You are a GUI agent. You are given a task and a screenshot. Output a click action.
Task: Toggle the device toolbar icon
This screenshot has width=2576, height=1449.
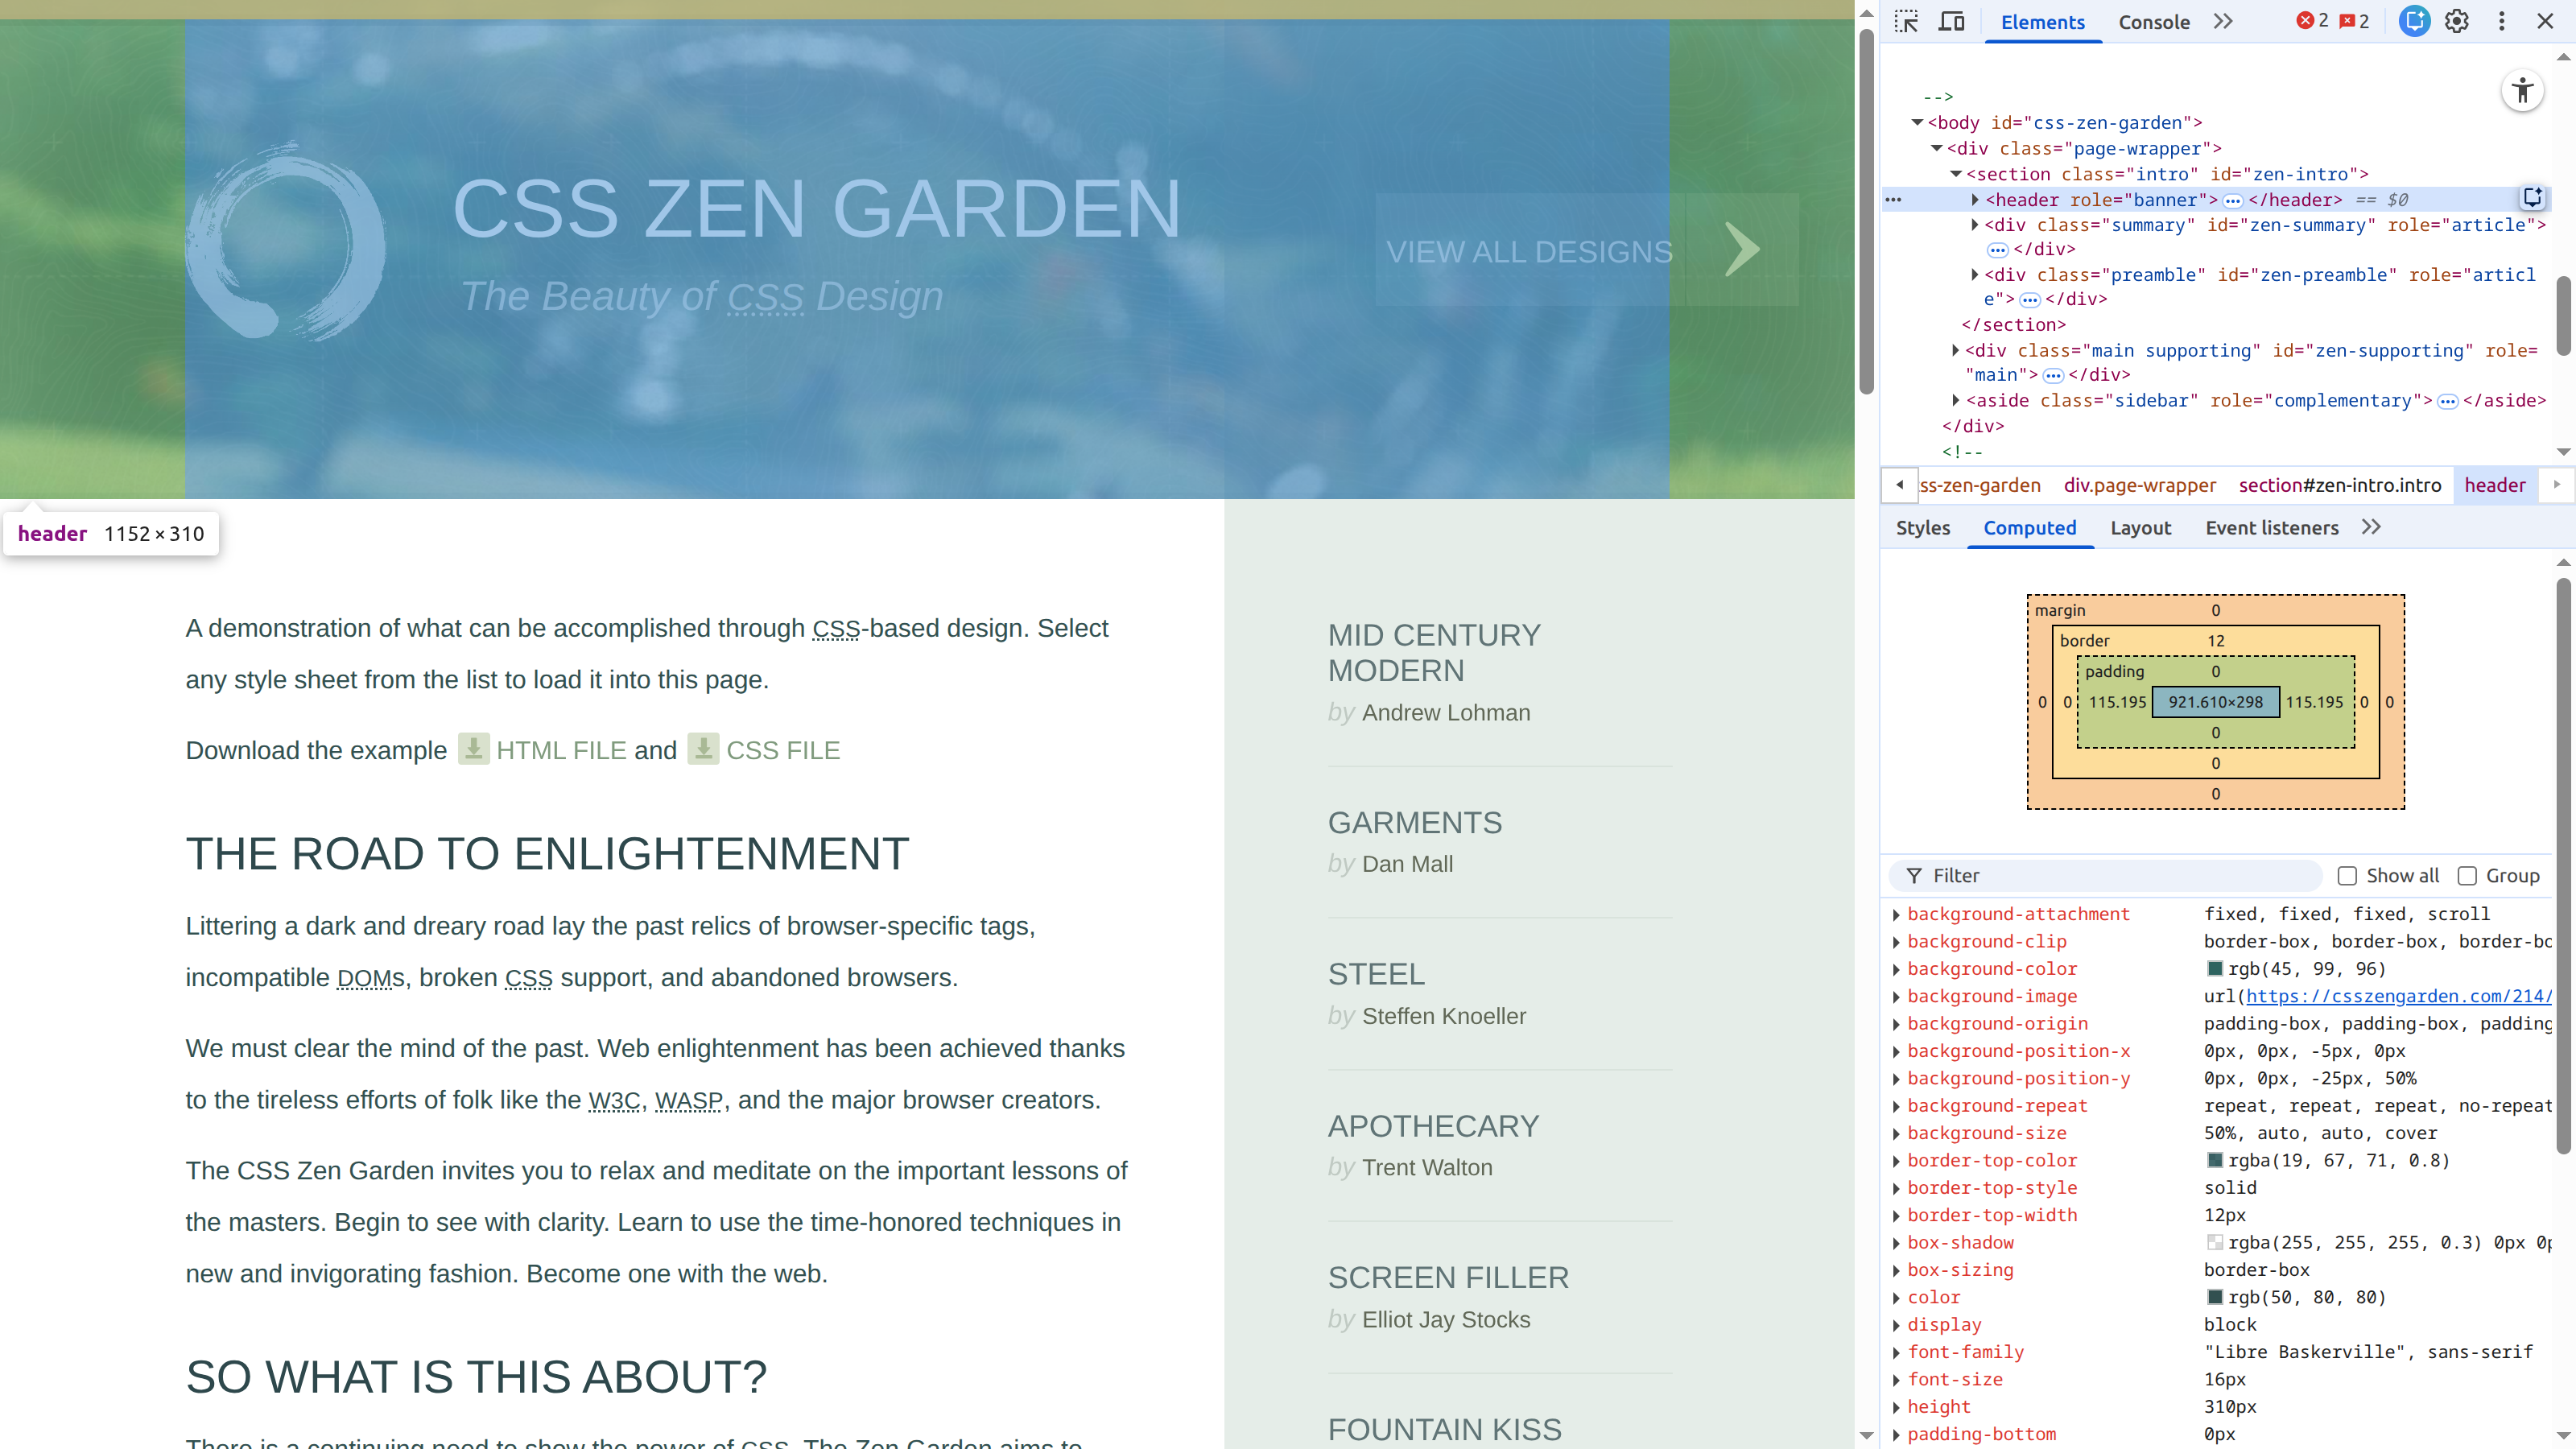pos(1951,21)
